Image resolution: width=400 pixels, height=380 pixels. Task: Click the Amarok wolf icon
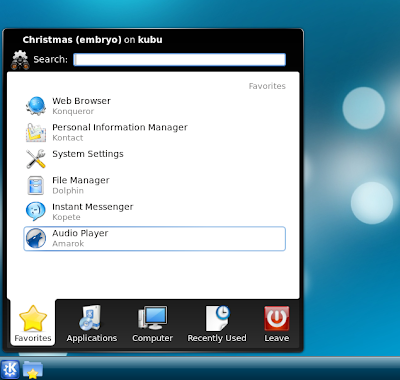pyautogui.click(x=36, y=238)
